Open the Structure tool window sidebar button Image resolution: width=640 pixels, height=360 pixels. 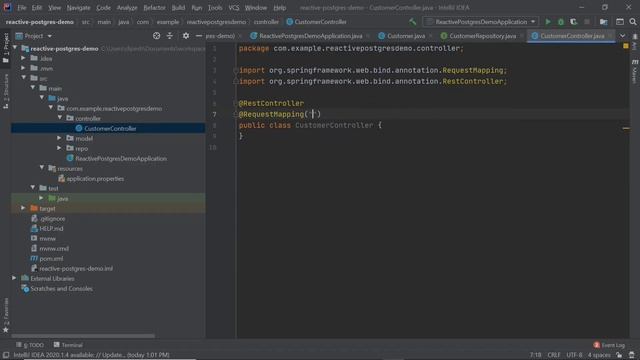(6, 91)
